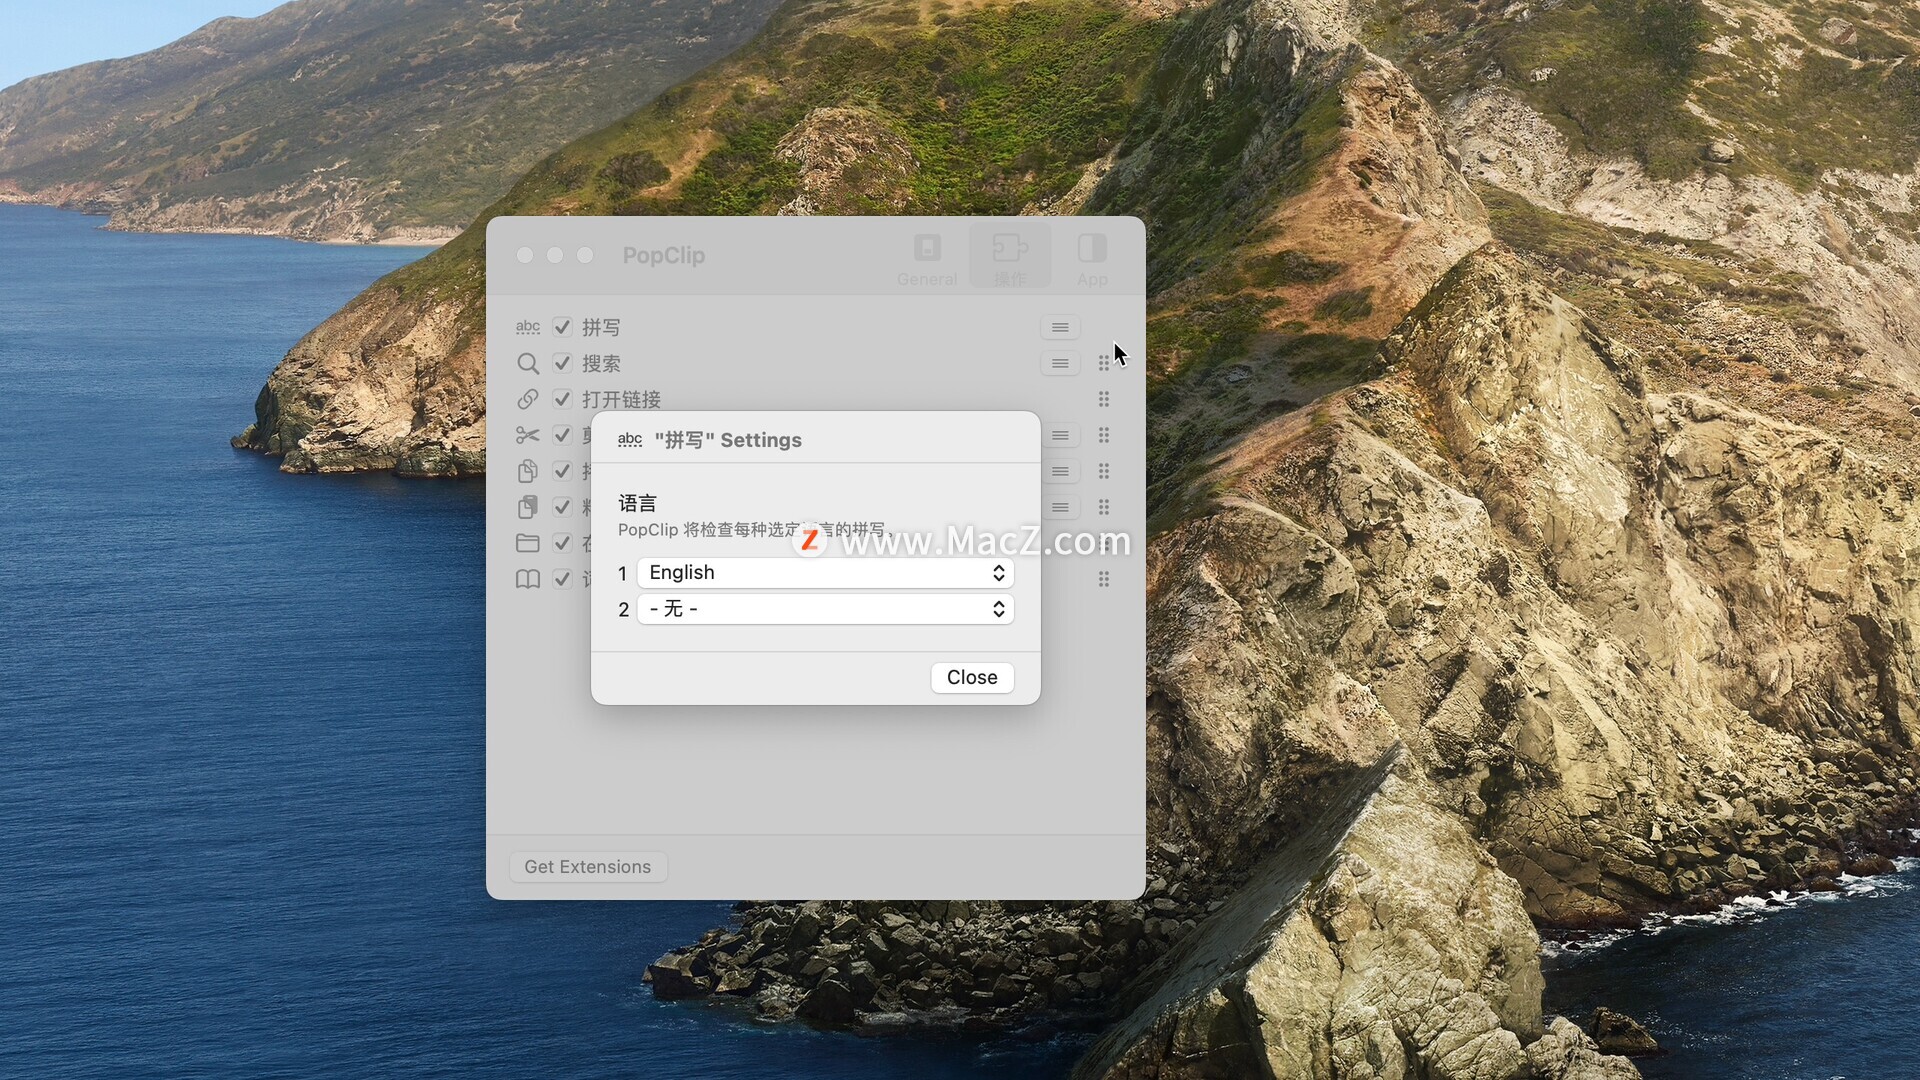Click the open book dictionary icon
Viewport: 1920px width, 1080px height.
[528, 579]
